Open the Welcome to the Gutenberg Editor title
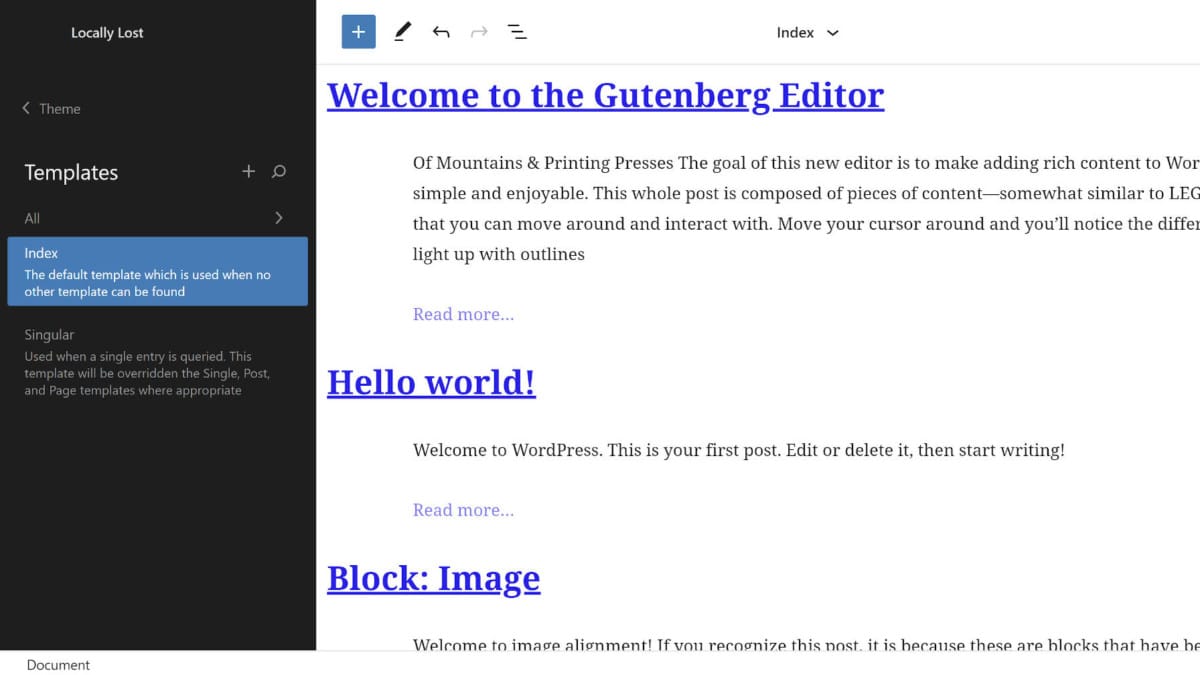 coord(605,95)
